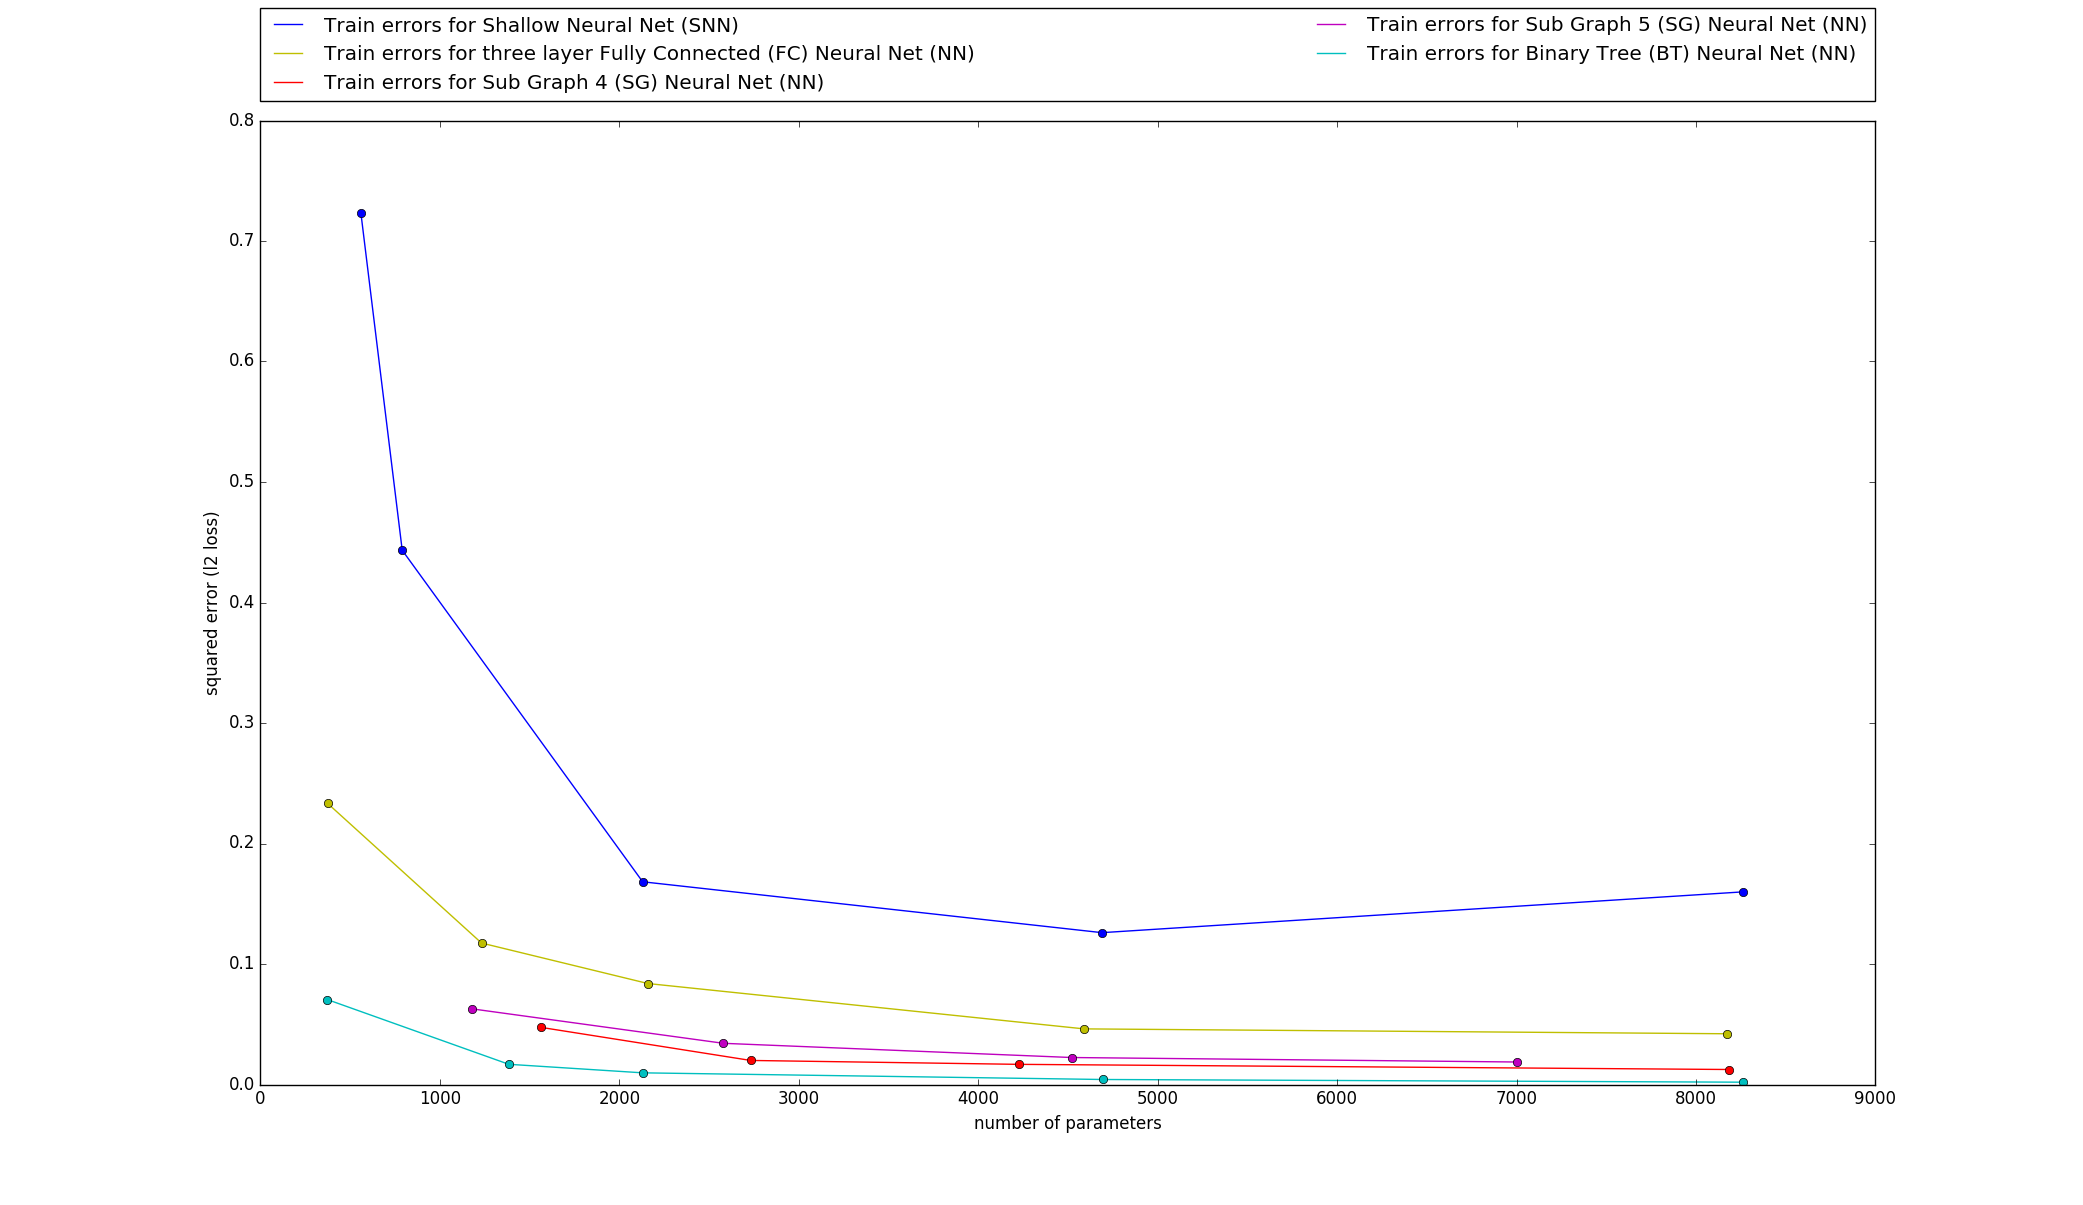Image resolution: width=2083 pixels, height=1205 pixels.
Task: Click the rightmost magenta Sub Graph 5 point
Action: pyautogui.click(x=1517, y=1062)
